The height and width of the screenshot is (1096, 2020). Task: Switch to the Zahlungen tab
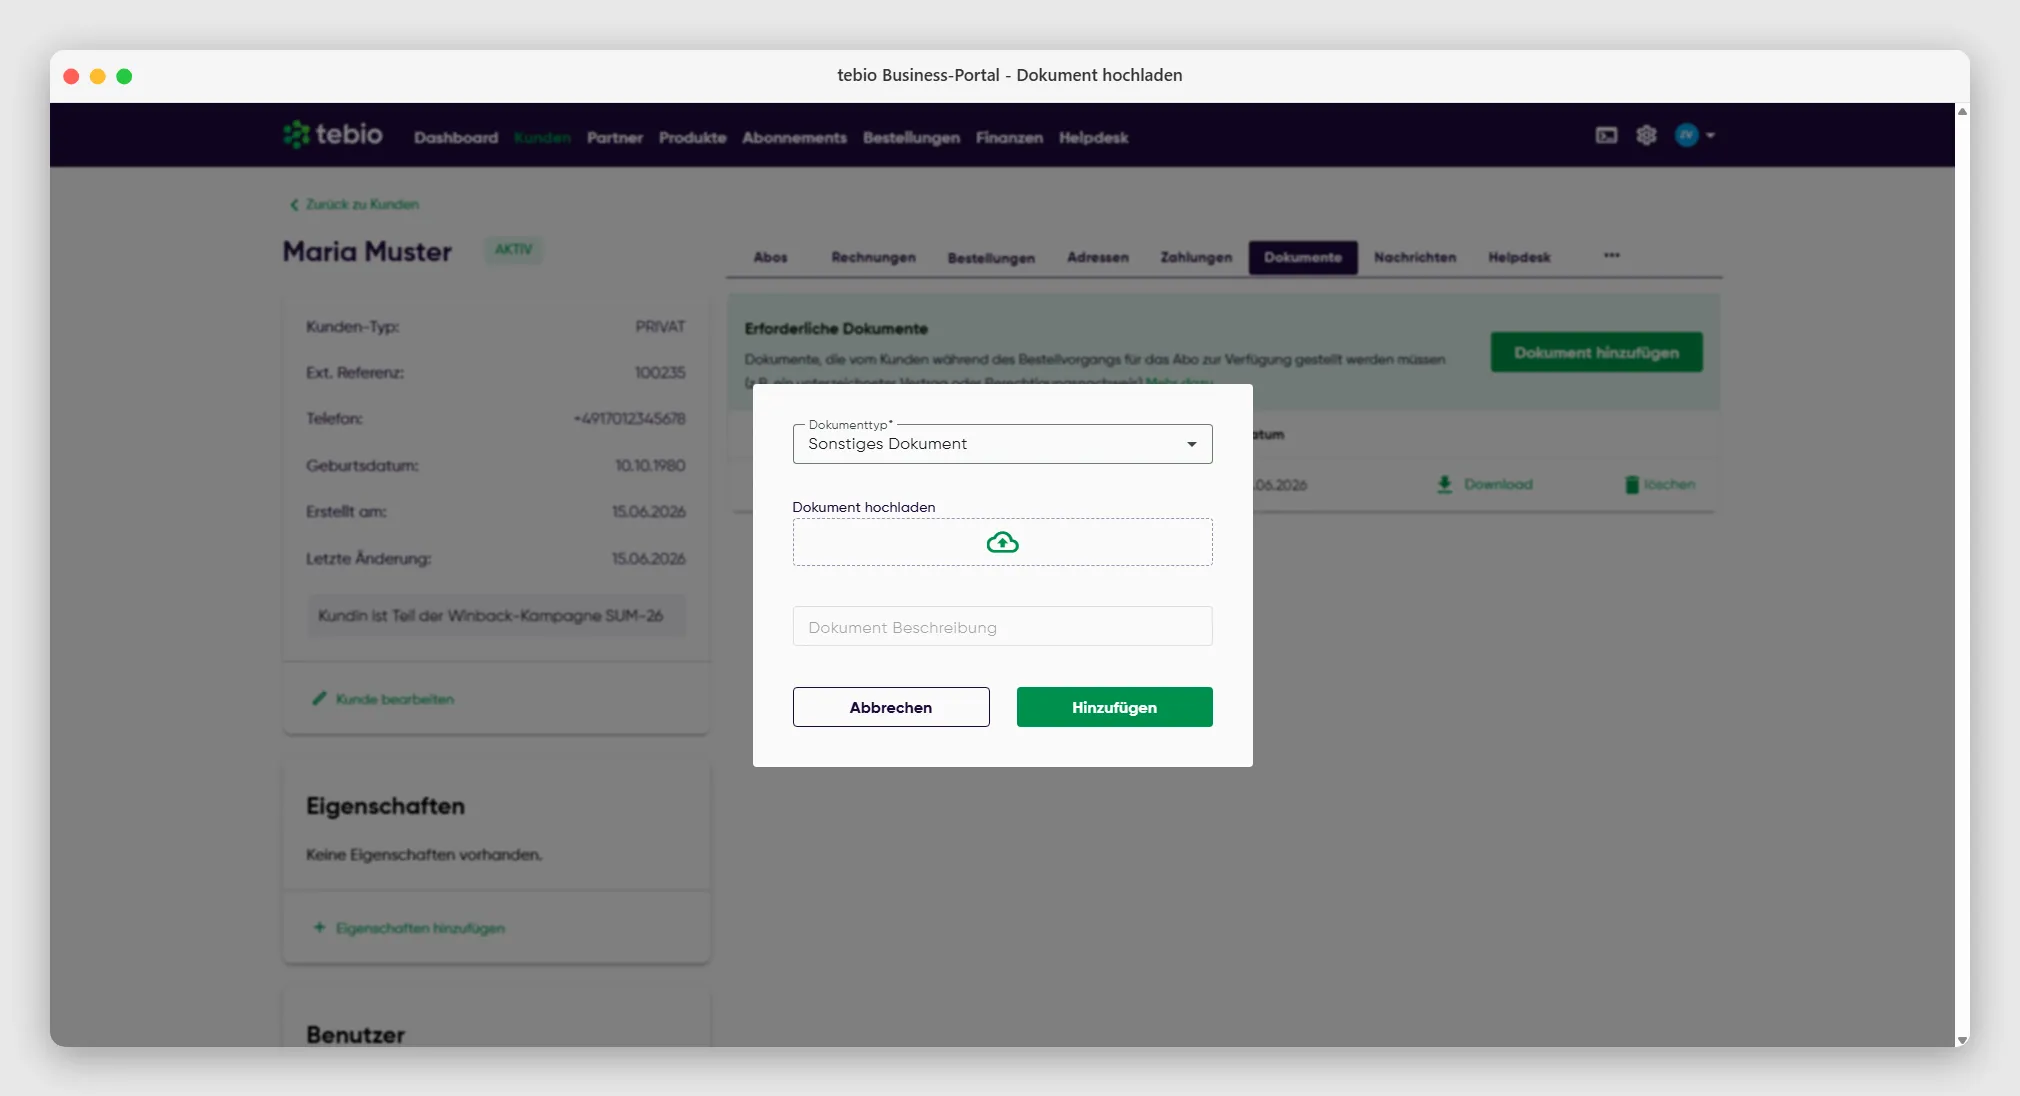[x=1196, y=257]
